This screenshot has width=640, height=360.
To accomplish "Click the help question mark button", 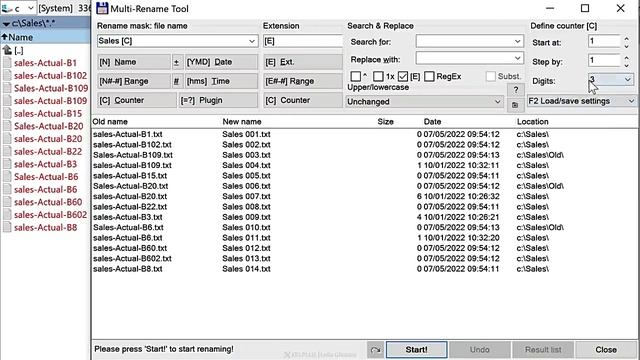I will click(x=516, y=90).
